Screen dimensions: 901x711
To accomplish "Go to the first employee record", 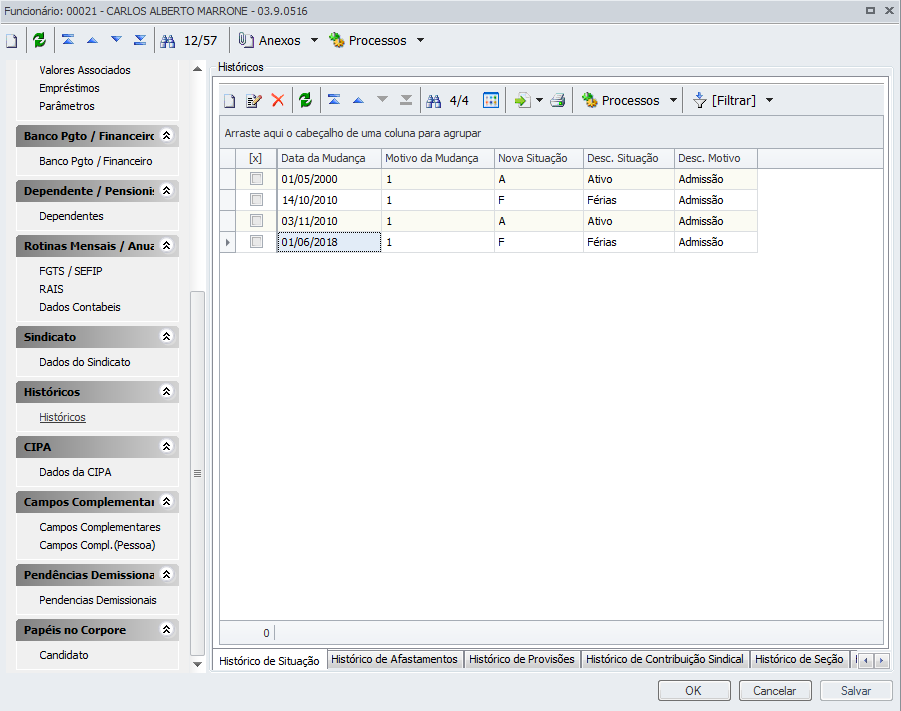I will click(68, 40).
